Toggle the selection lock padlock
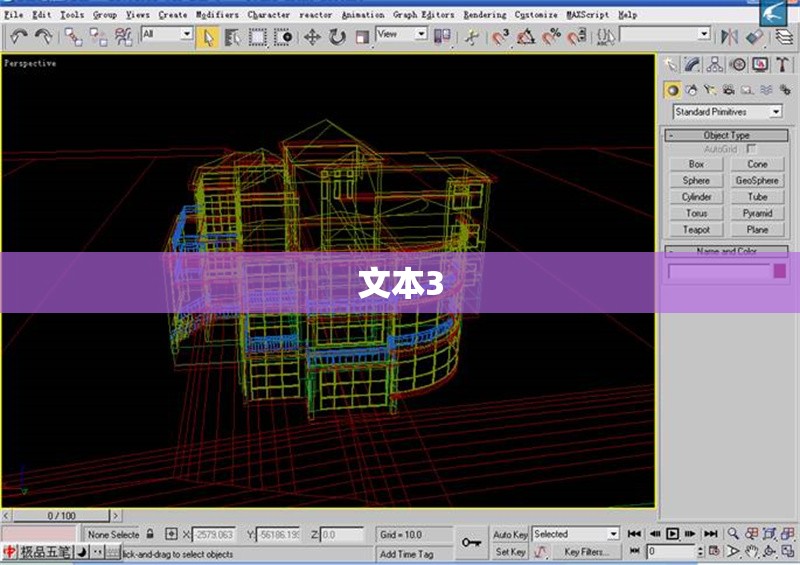Viewport: 800px width, 565px height. 150,535
